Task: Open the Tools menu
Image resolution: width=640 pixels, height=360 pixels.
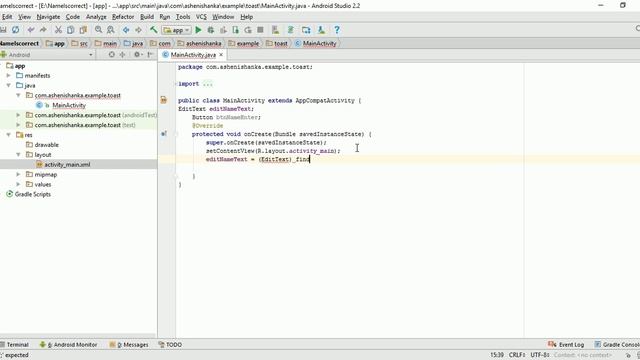Action: coord(183,17)
